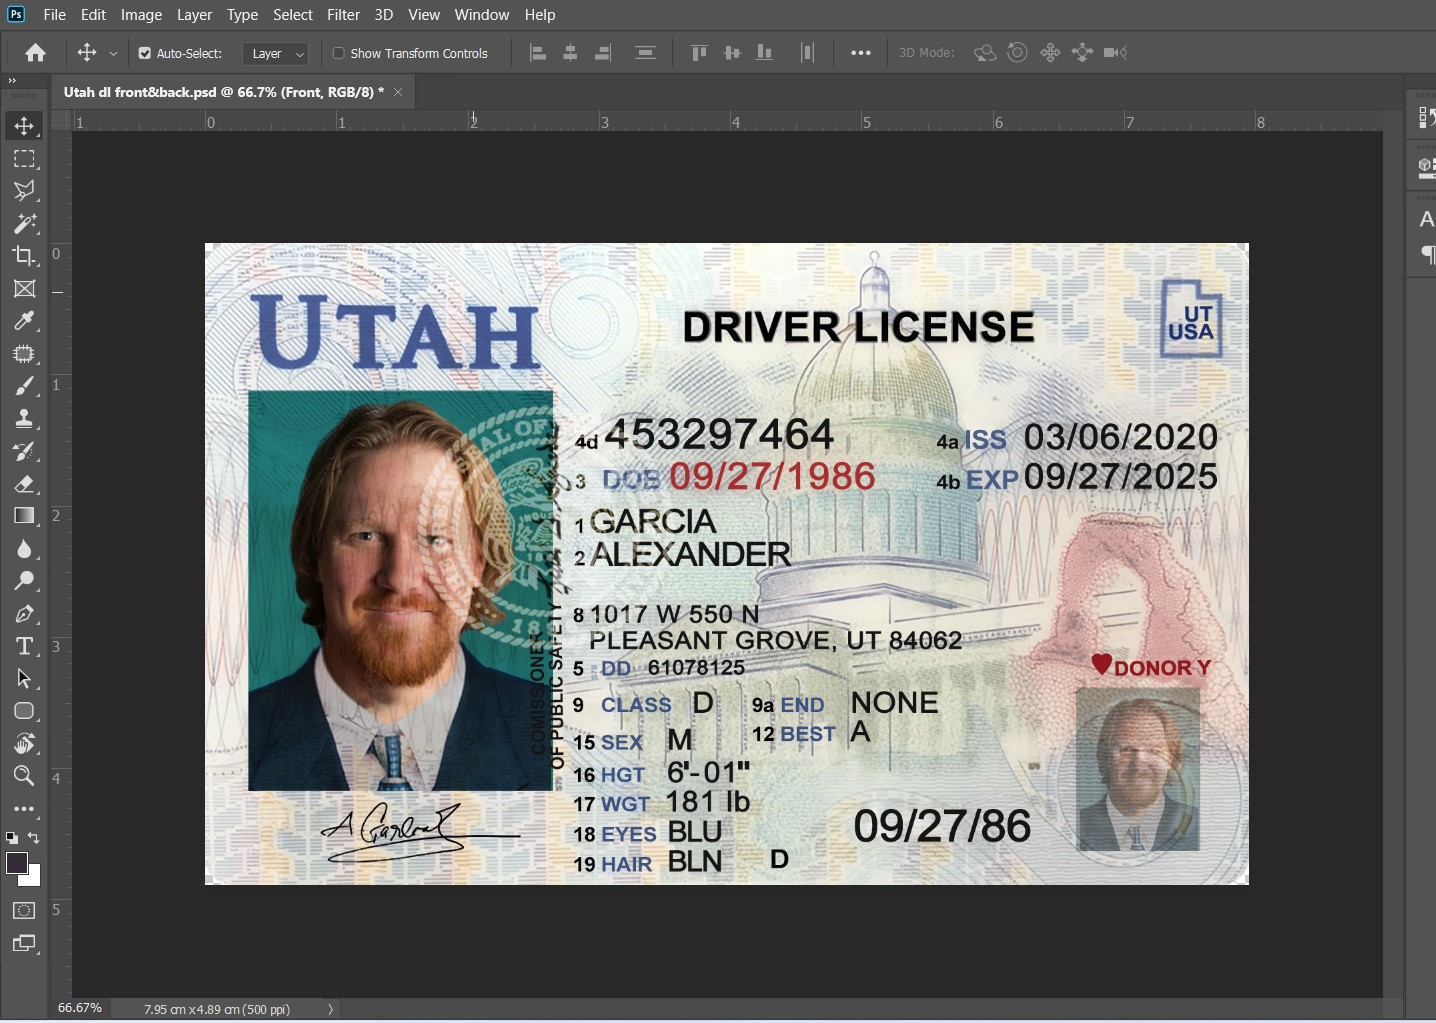The width and height of the screenshot is (1436, 1023).
Task: Align horizontal centers of layers
Action: 570,53
